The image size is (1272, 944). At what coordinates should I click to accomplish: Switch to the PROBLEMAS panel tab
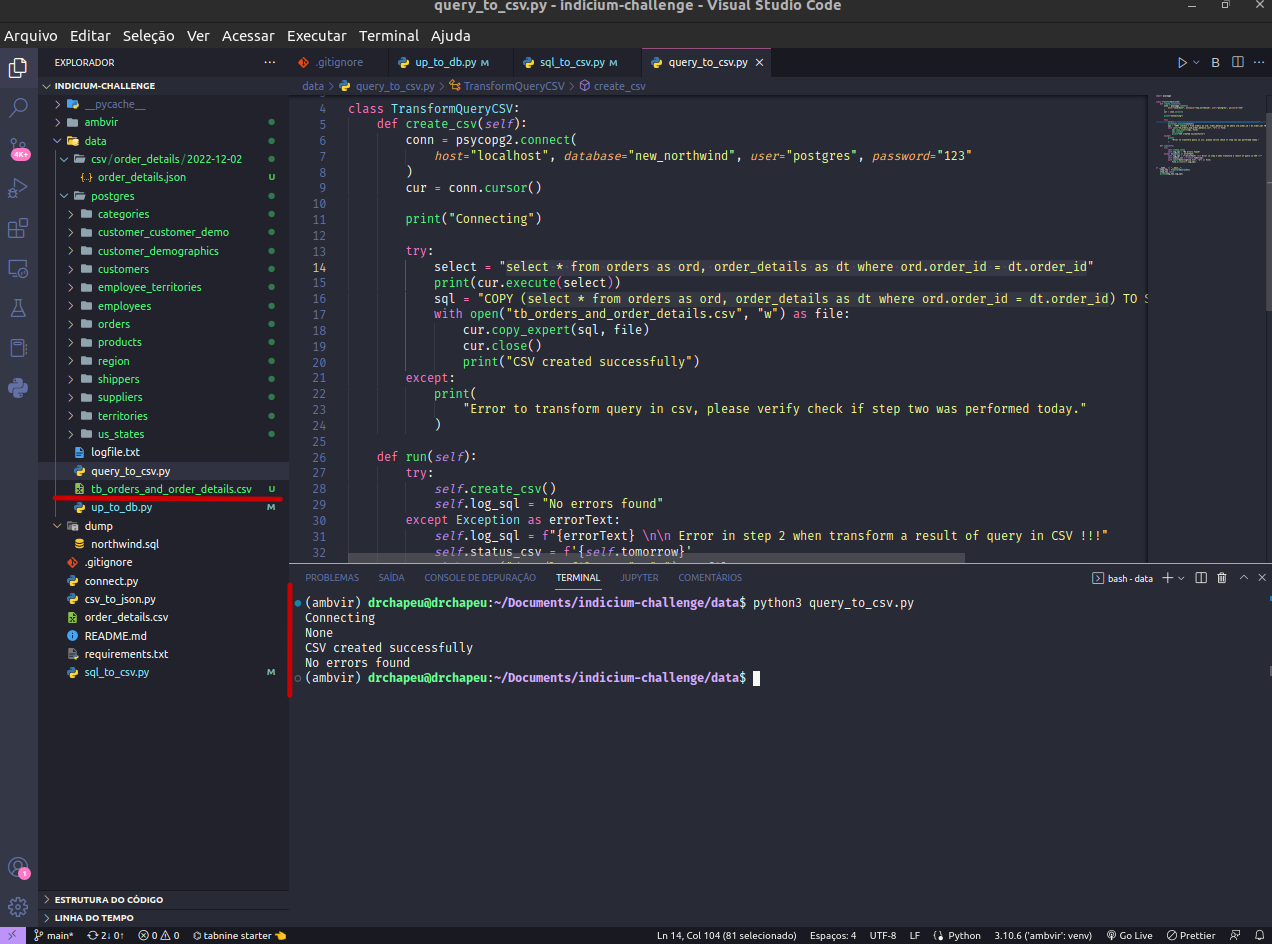pyautogui.click(x=331, y=577)
